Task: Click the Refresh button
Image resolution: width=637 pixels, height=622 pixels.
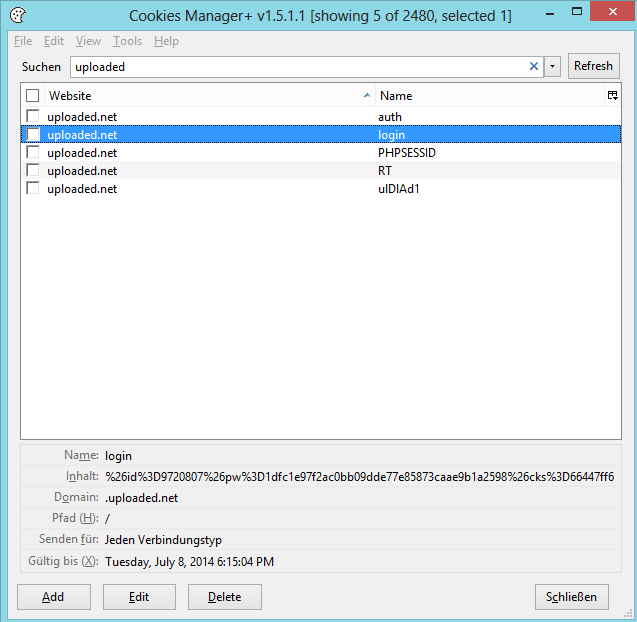Action: pos(594,66)
